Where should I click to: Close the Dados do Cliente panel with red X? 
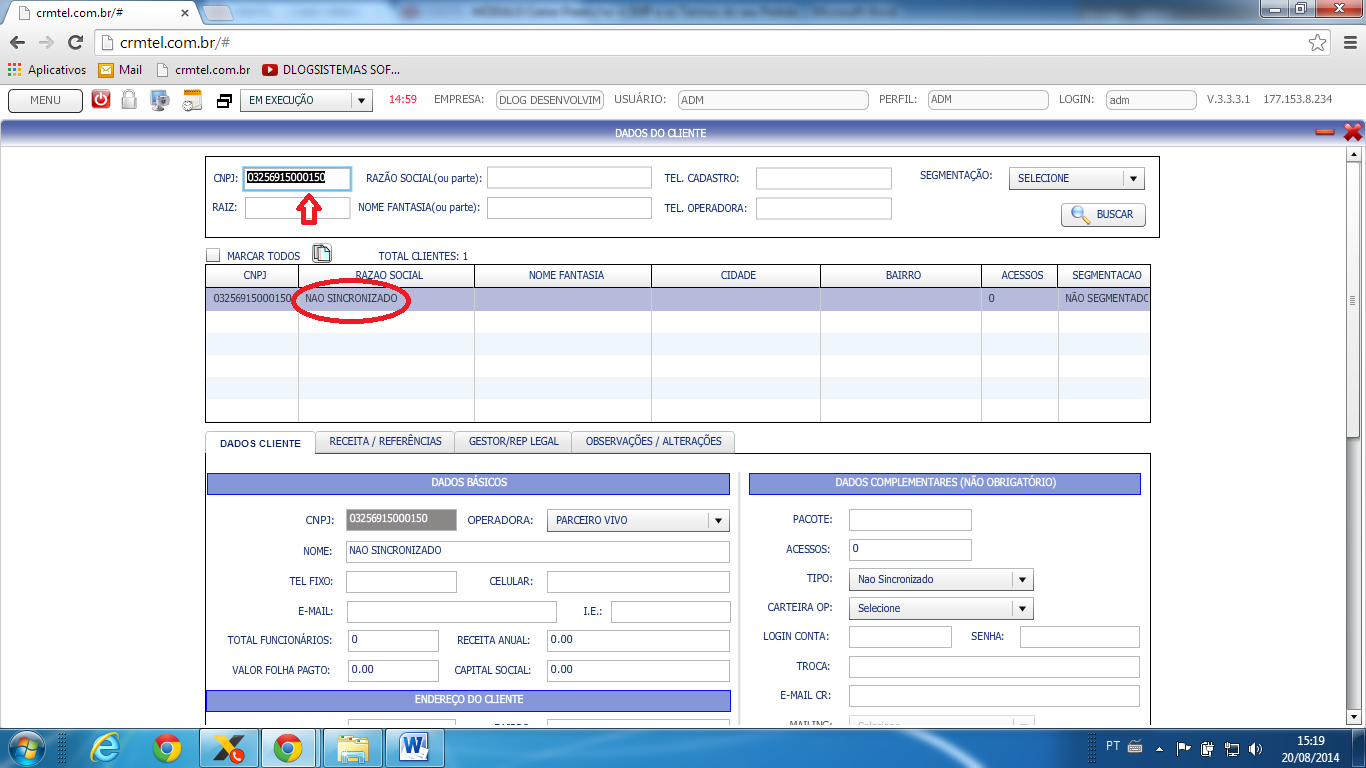point(1353,132)
